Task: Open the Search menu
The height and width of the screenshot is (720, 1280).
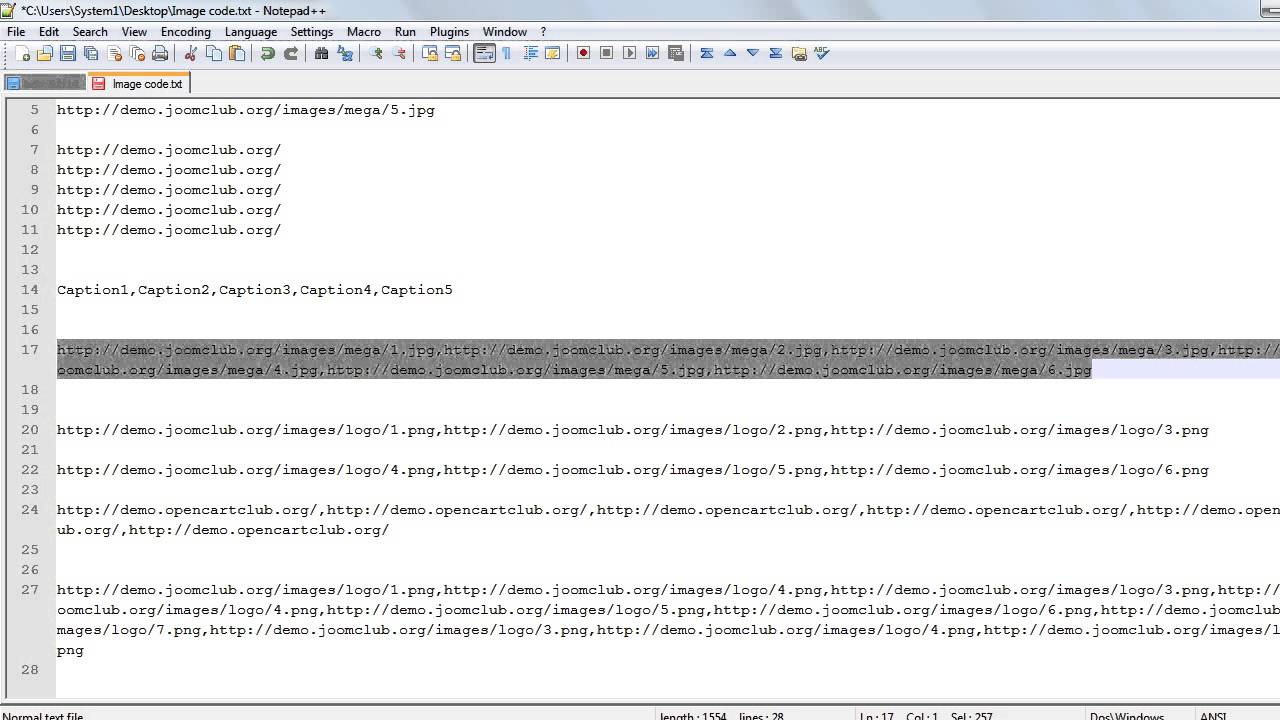Action: tap(90, 32)
